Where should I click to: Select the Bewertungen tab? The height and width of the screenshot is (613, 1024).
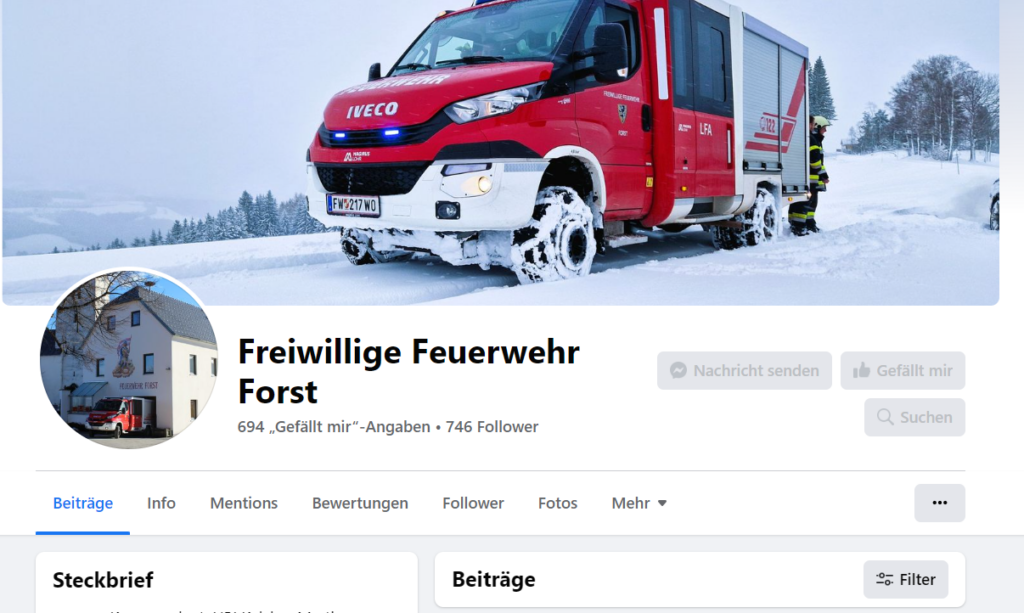coord(360,503)
